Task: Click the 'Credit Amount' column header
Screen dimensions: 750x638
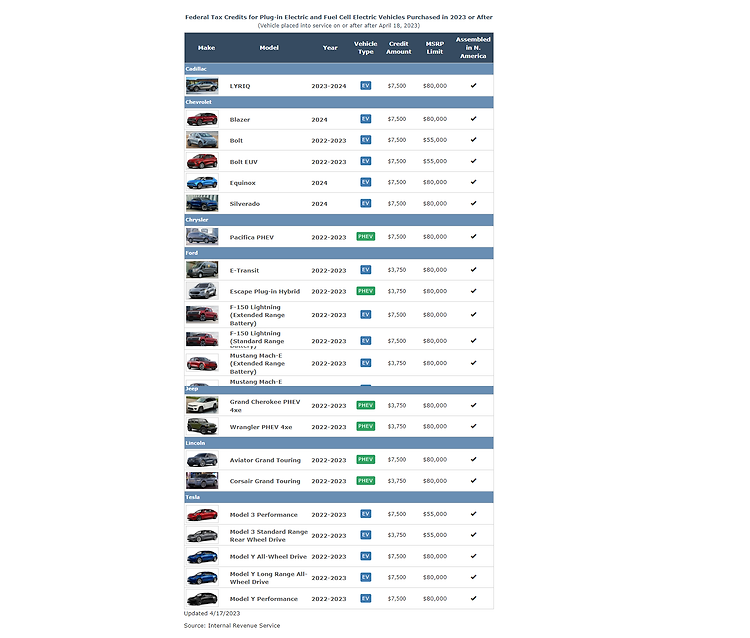Action: click(398, 48)
